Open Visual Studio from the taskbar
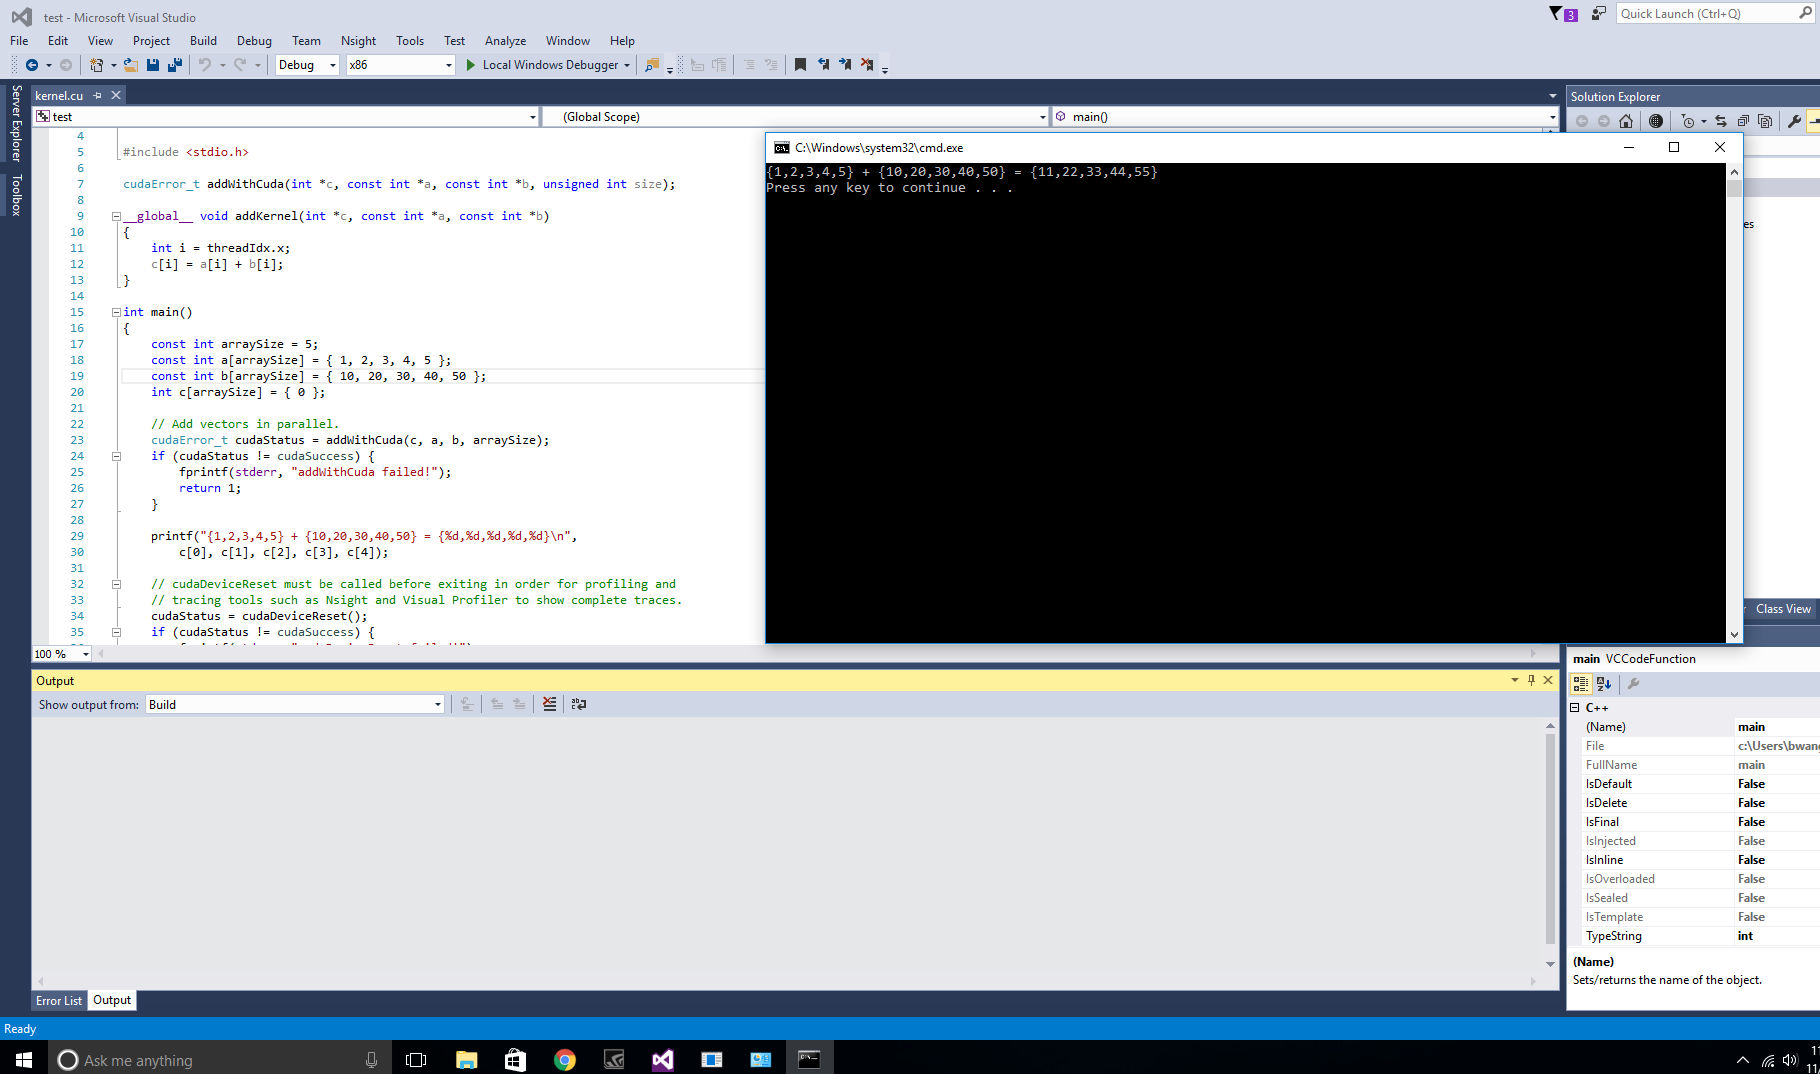1820x1074 pixels. 662,1060
